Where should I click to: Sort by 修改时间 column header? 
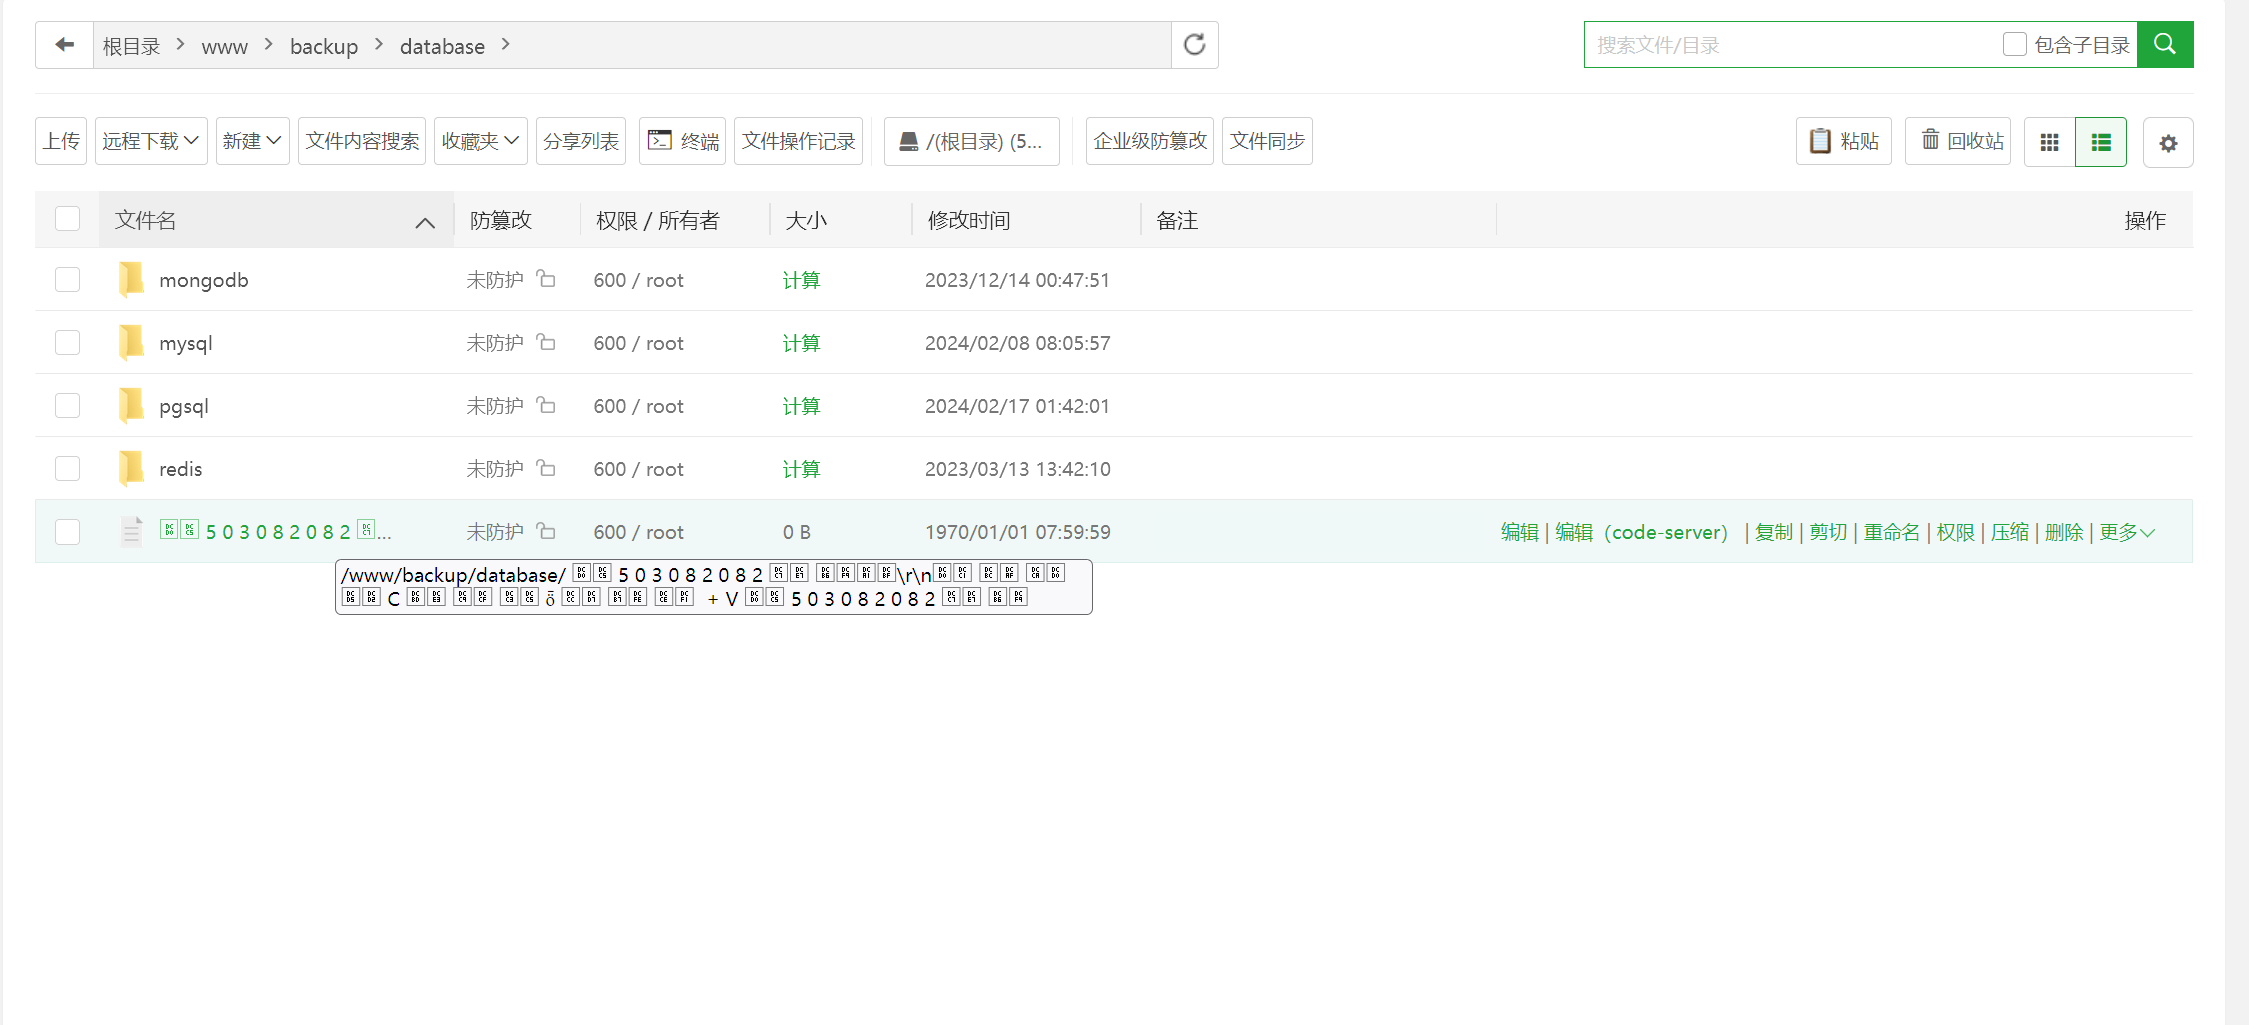tap(969, 220)
